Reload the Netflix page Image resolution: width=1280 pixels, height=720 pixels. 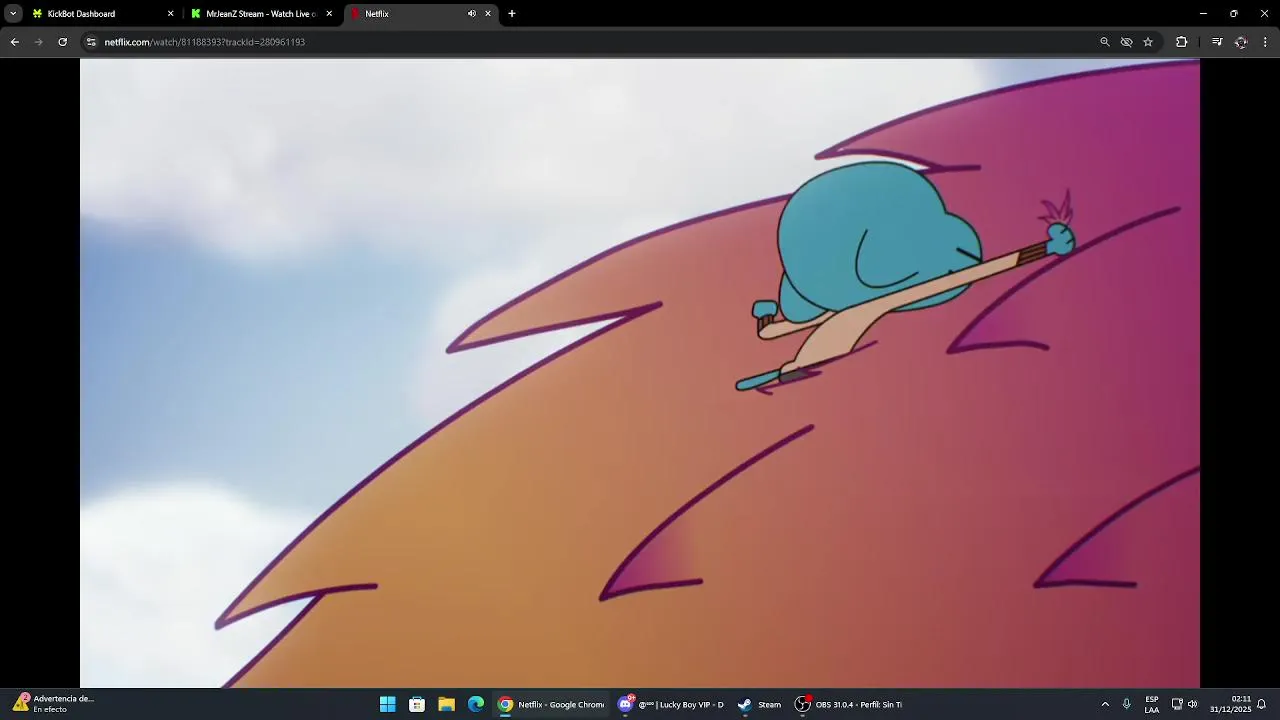click(x=63, y=42)
